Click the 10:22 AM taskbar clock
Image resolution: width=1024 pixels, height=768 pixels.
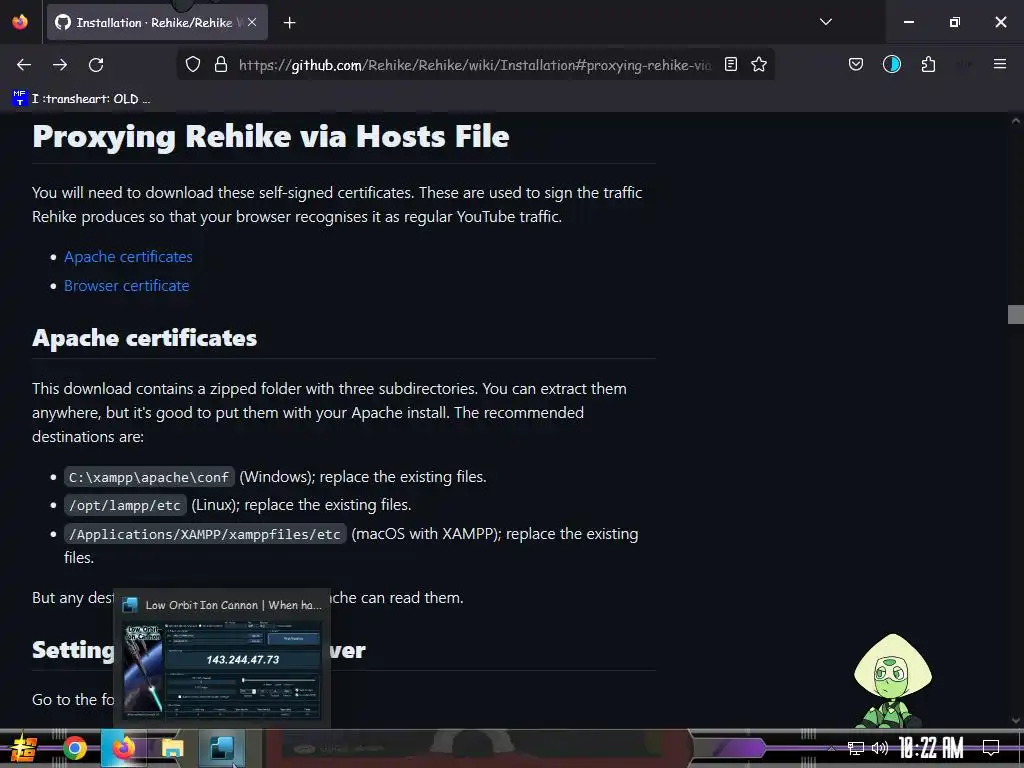tap(931, 748)
